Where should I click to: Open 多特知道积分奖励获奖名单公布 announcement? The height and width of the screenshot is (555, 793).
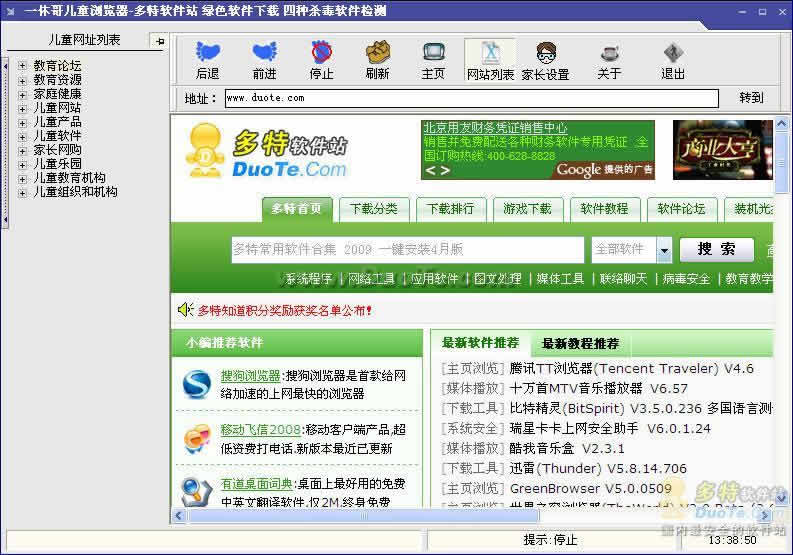[285, 310]
